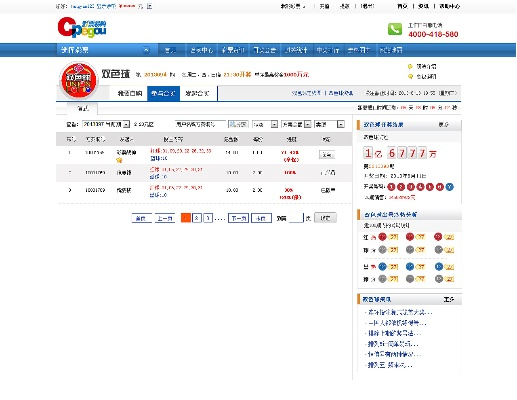Open the last news link in the 双色球资讯 list

389,365
